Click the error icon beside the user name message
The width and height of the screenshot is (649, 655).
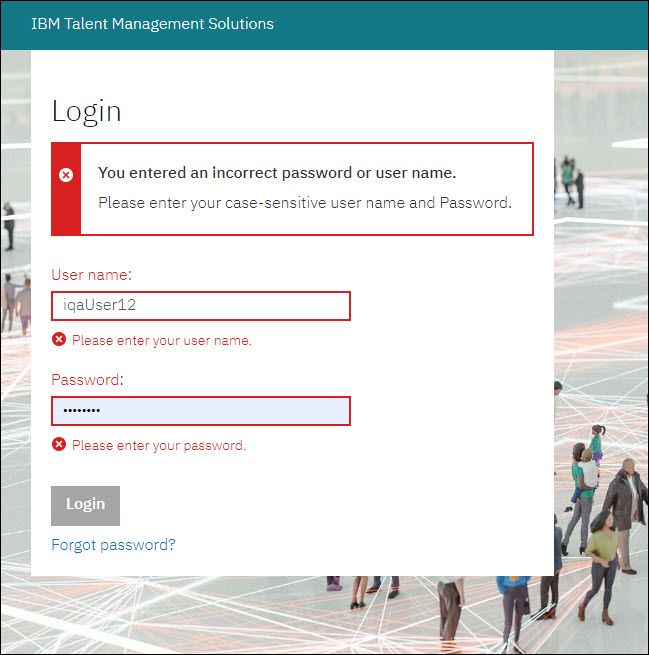pyautogui.click(x=59, y=340)
